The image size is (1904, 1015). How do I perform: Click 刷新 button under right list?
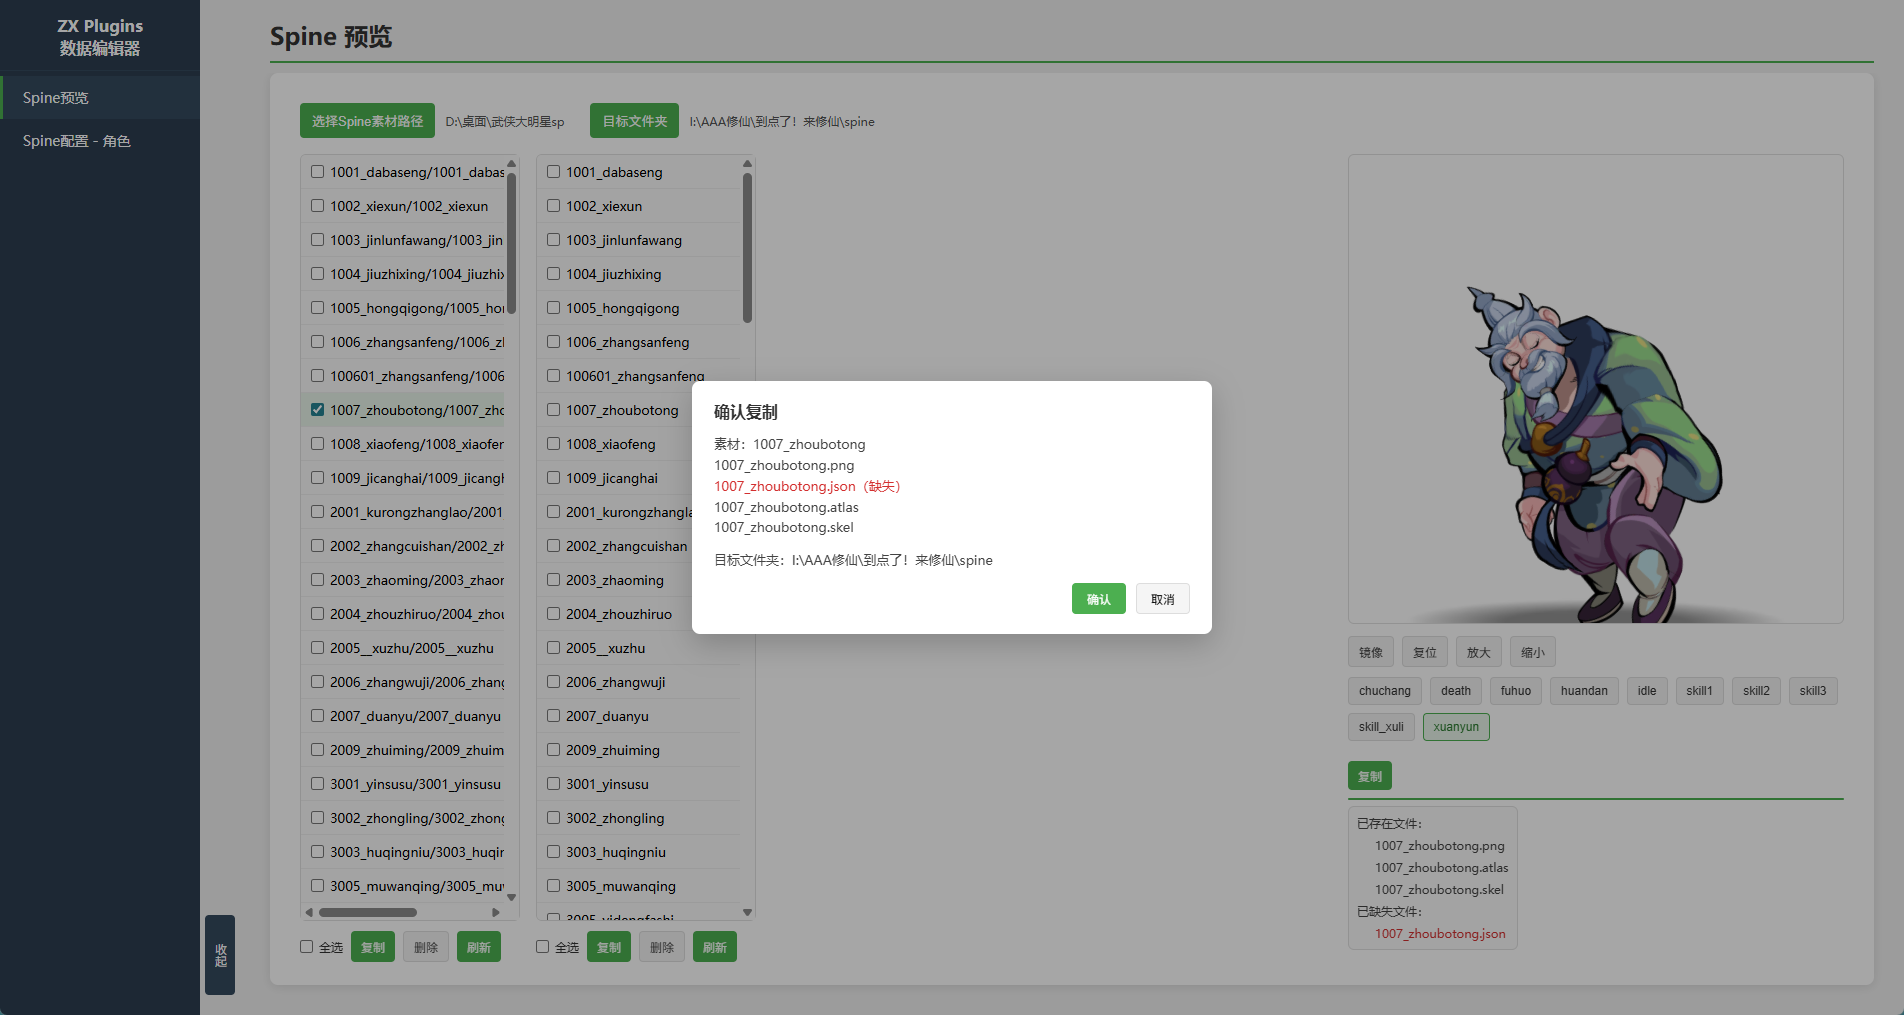coord(715,947)
